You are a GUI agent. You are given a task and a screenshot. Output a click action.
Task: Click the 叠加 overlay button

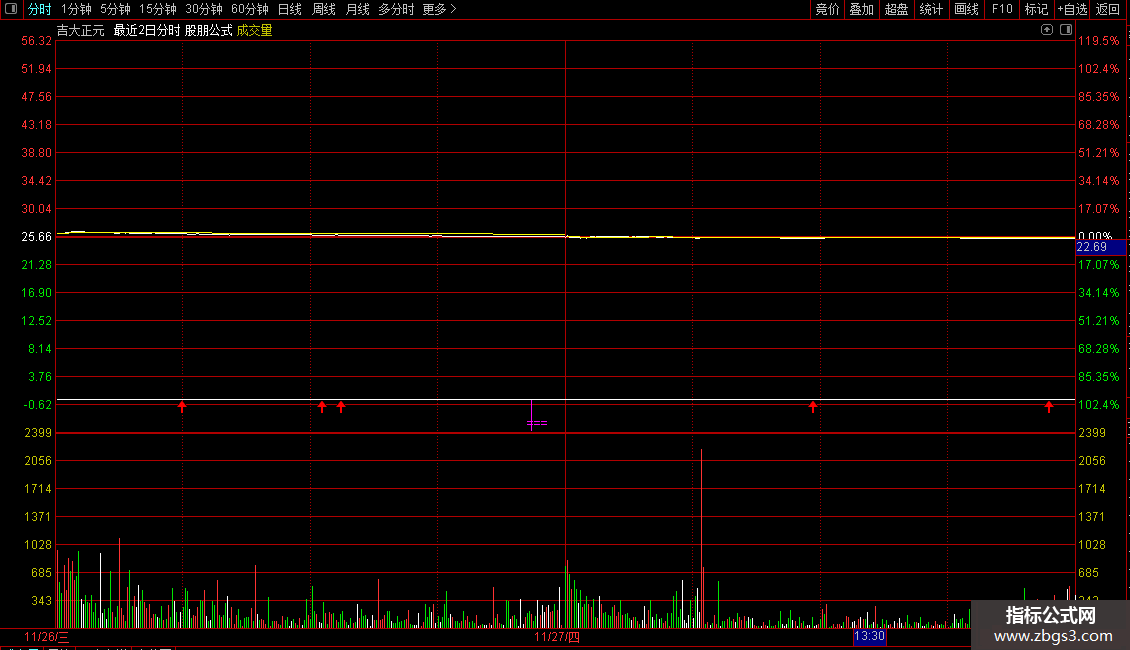861,9
